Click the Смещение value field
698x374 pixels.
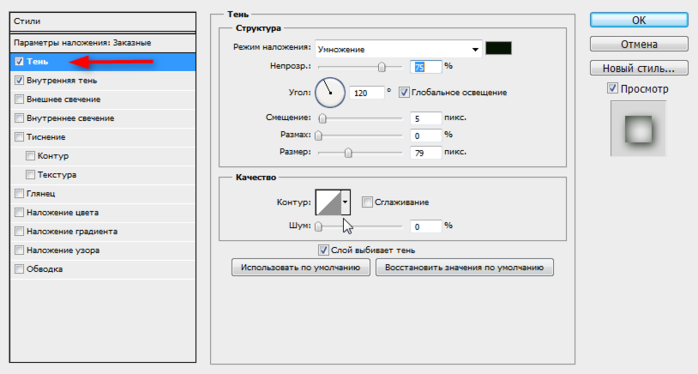coord(426,118)
